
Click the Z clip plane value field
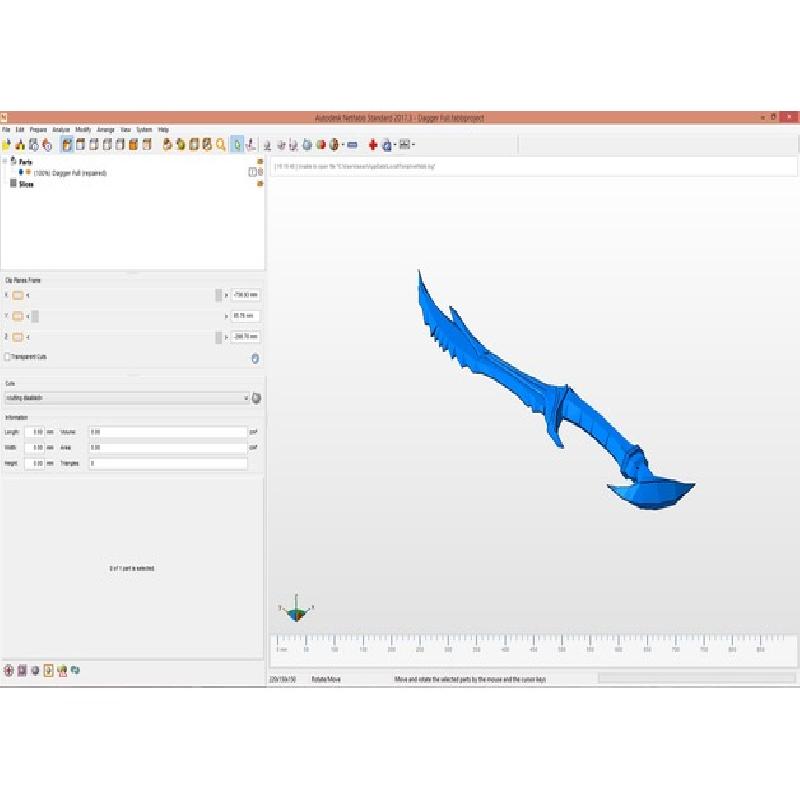245,337
